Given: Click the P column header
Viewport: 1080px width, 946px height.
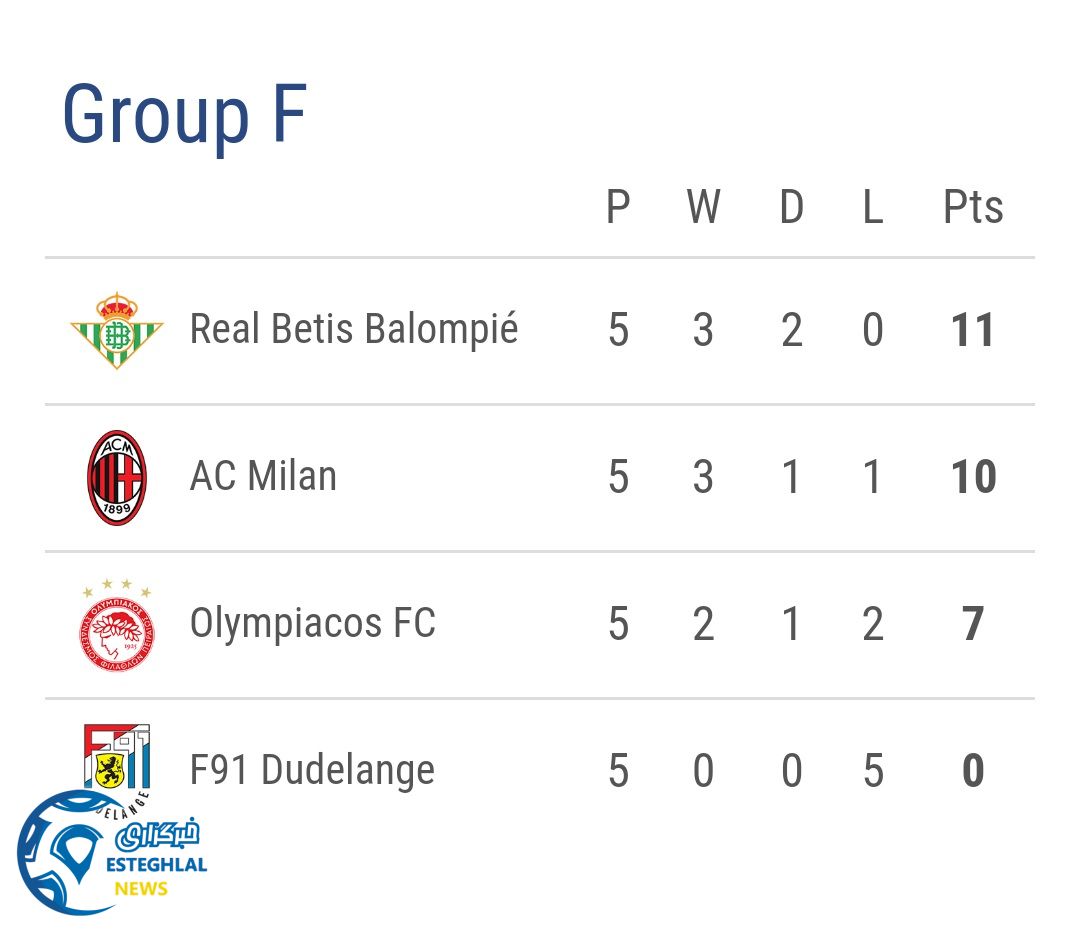Looking at the screenshot, I should pos(618,208).
